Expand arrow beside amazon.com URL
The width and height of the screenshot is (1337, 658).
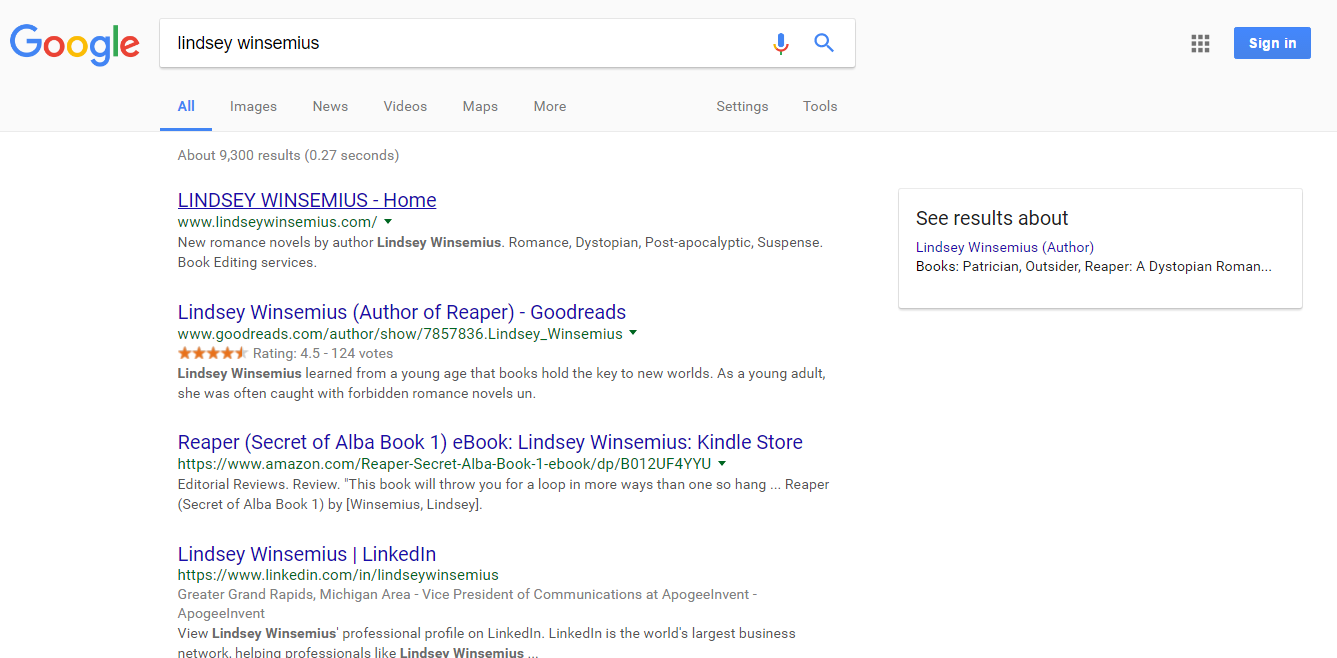click(x=722, y=464)
